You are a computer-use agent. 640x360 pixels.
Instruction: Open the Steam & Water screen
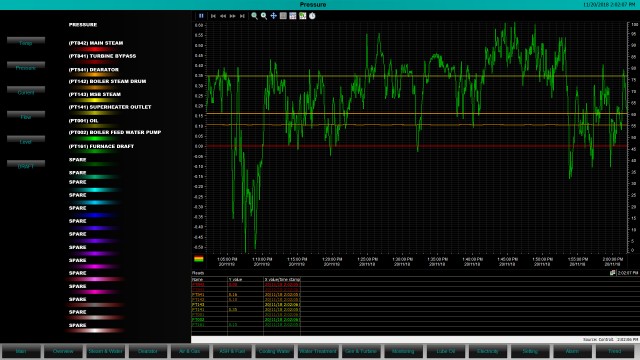[x=106, y=351]
